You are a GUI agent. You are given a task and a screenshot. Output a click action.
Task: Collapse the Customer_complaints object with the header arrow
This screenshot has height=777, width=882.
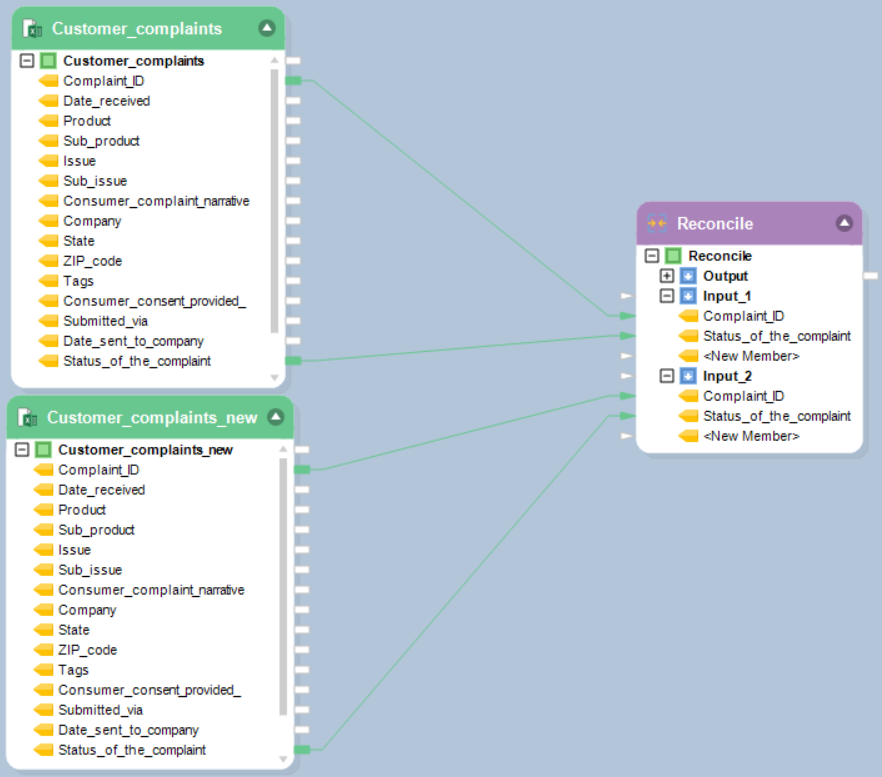(266, 28)
